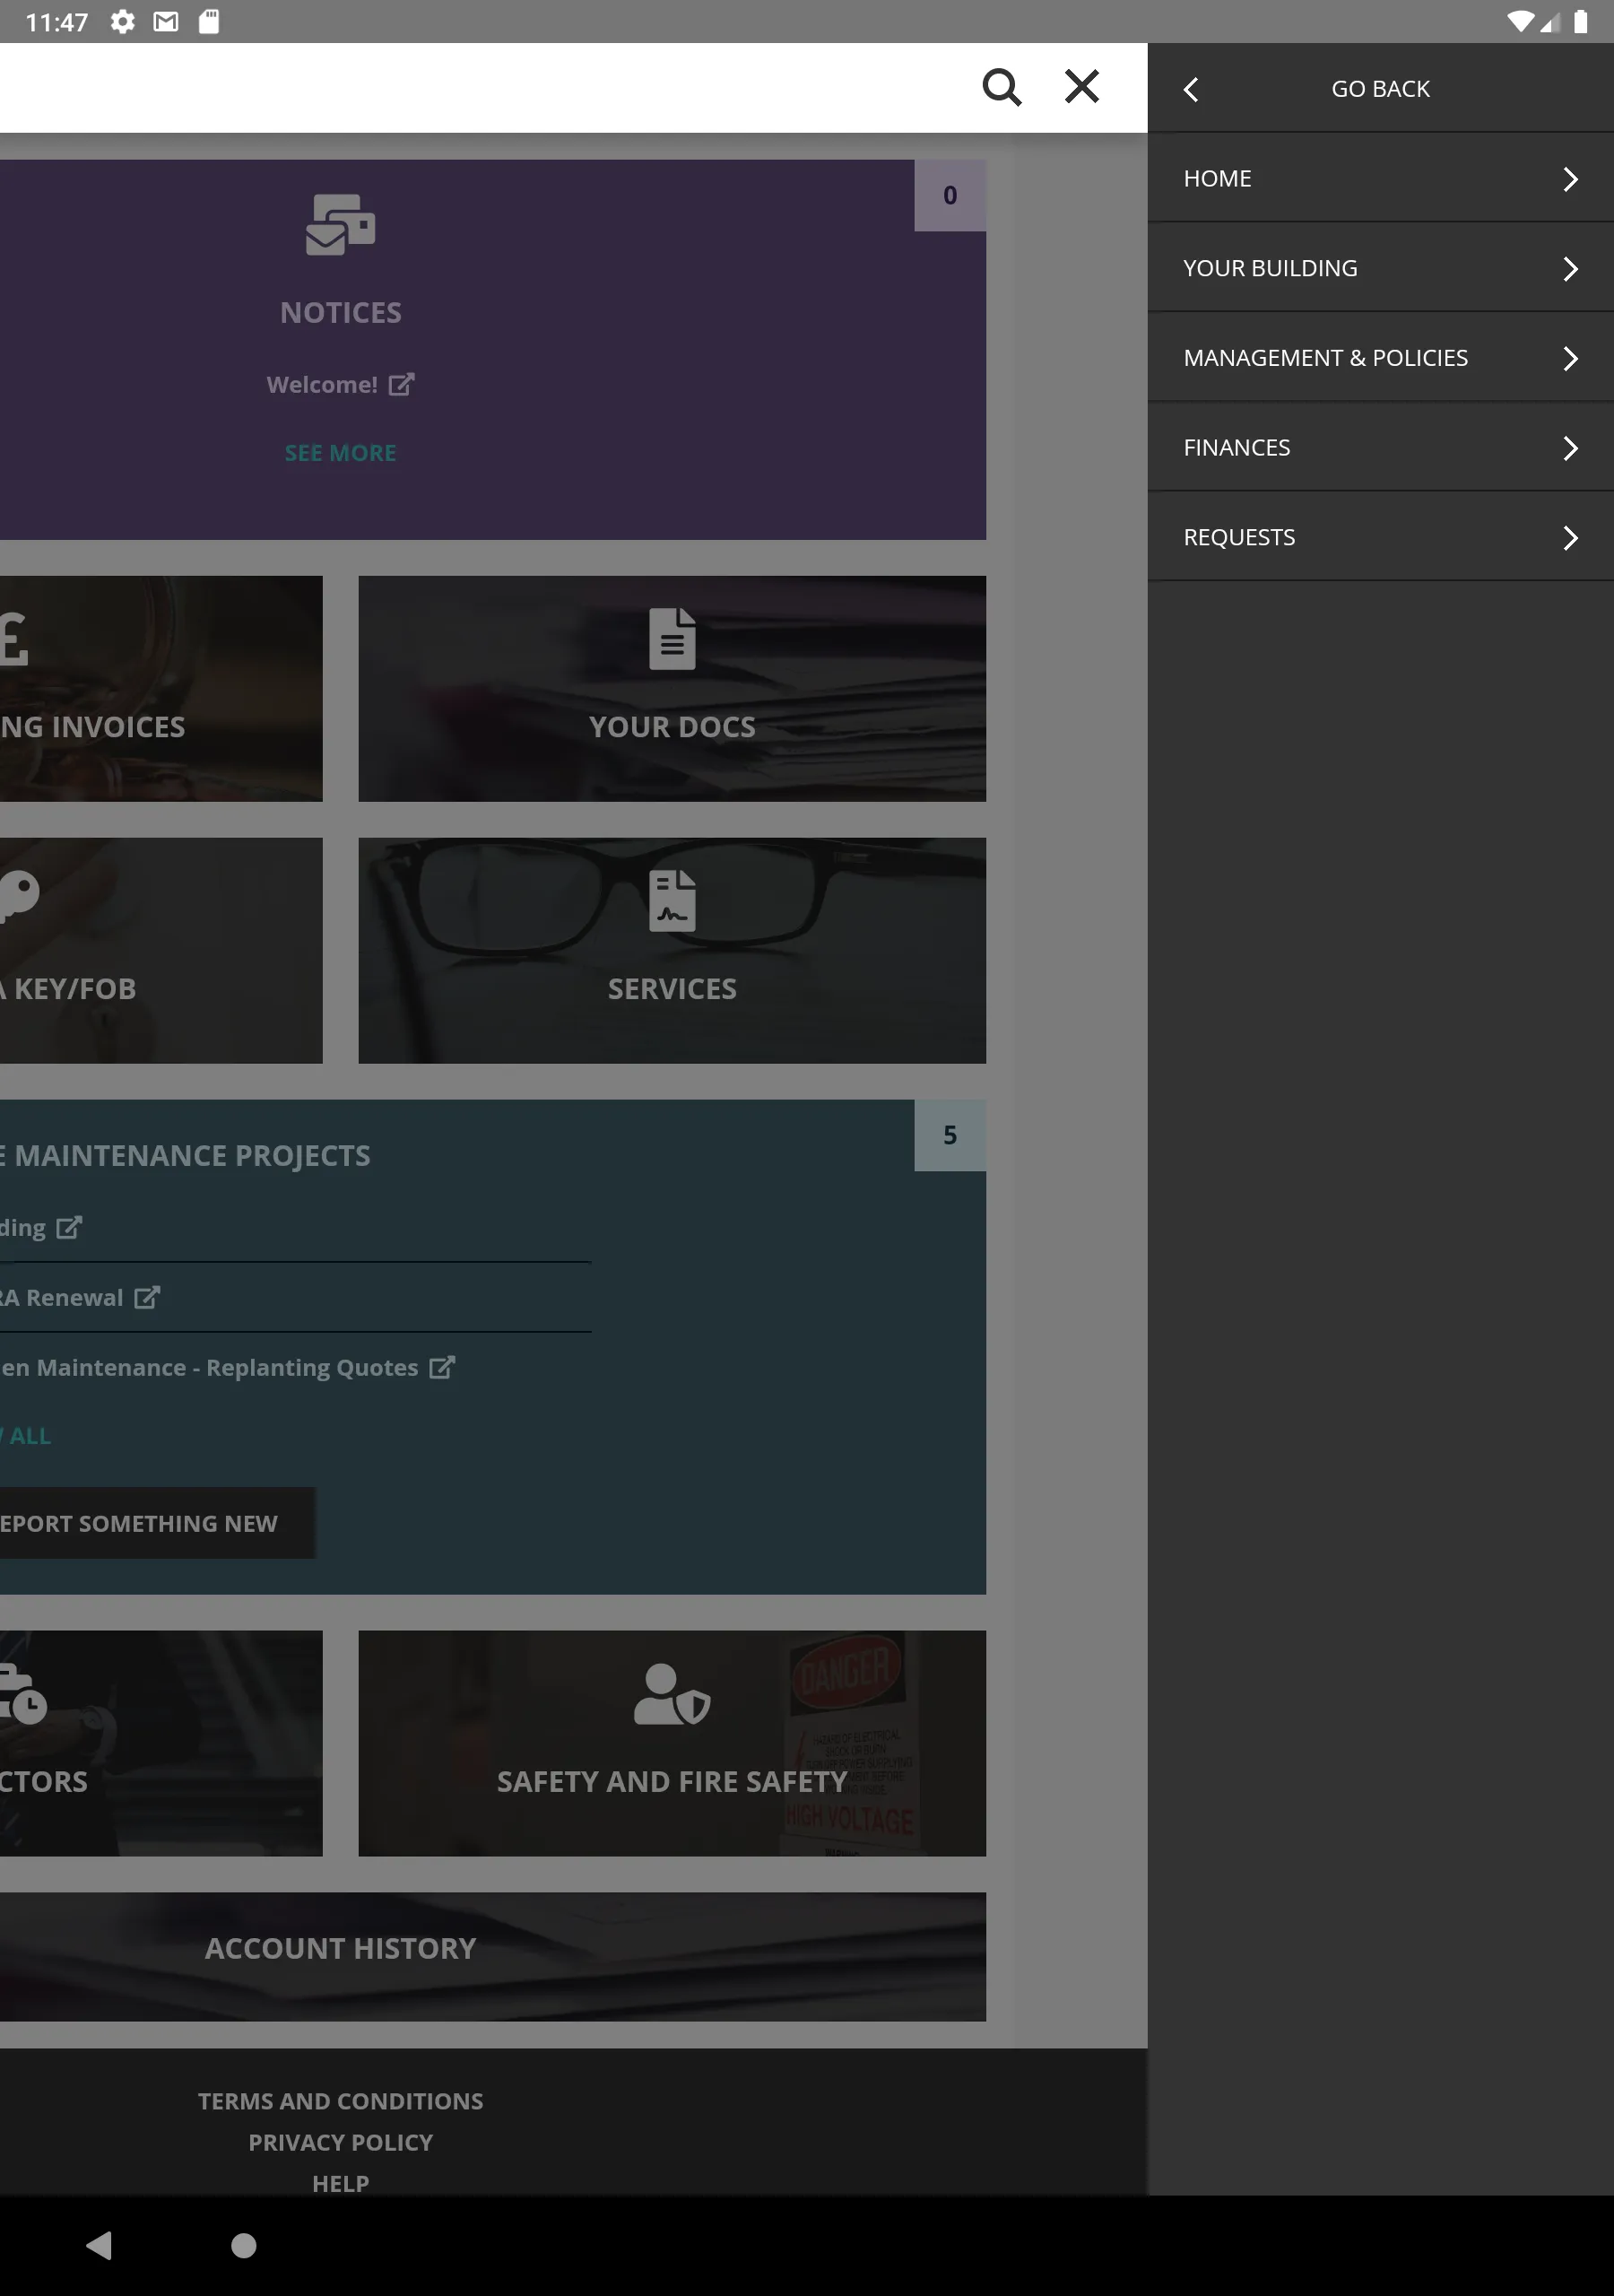Tap the contractors clock icon
The height and width of the screenshot is (2296, 1614).
pyautogui.click(x=22, y=1695)
